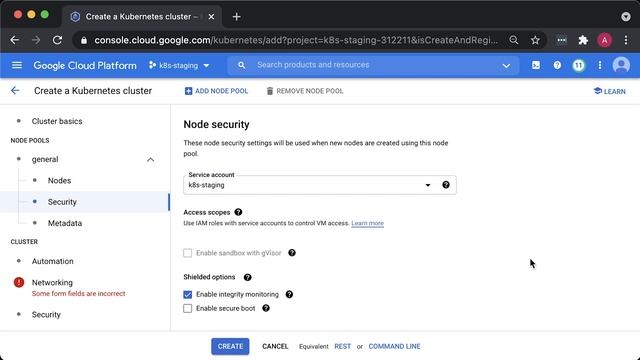Select the Create a Kubernetes cluster browser tab
The image size is (640, 360).
[141, 17]
